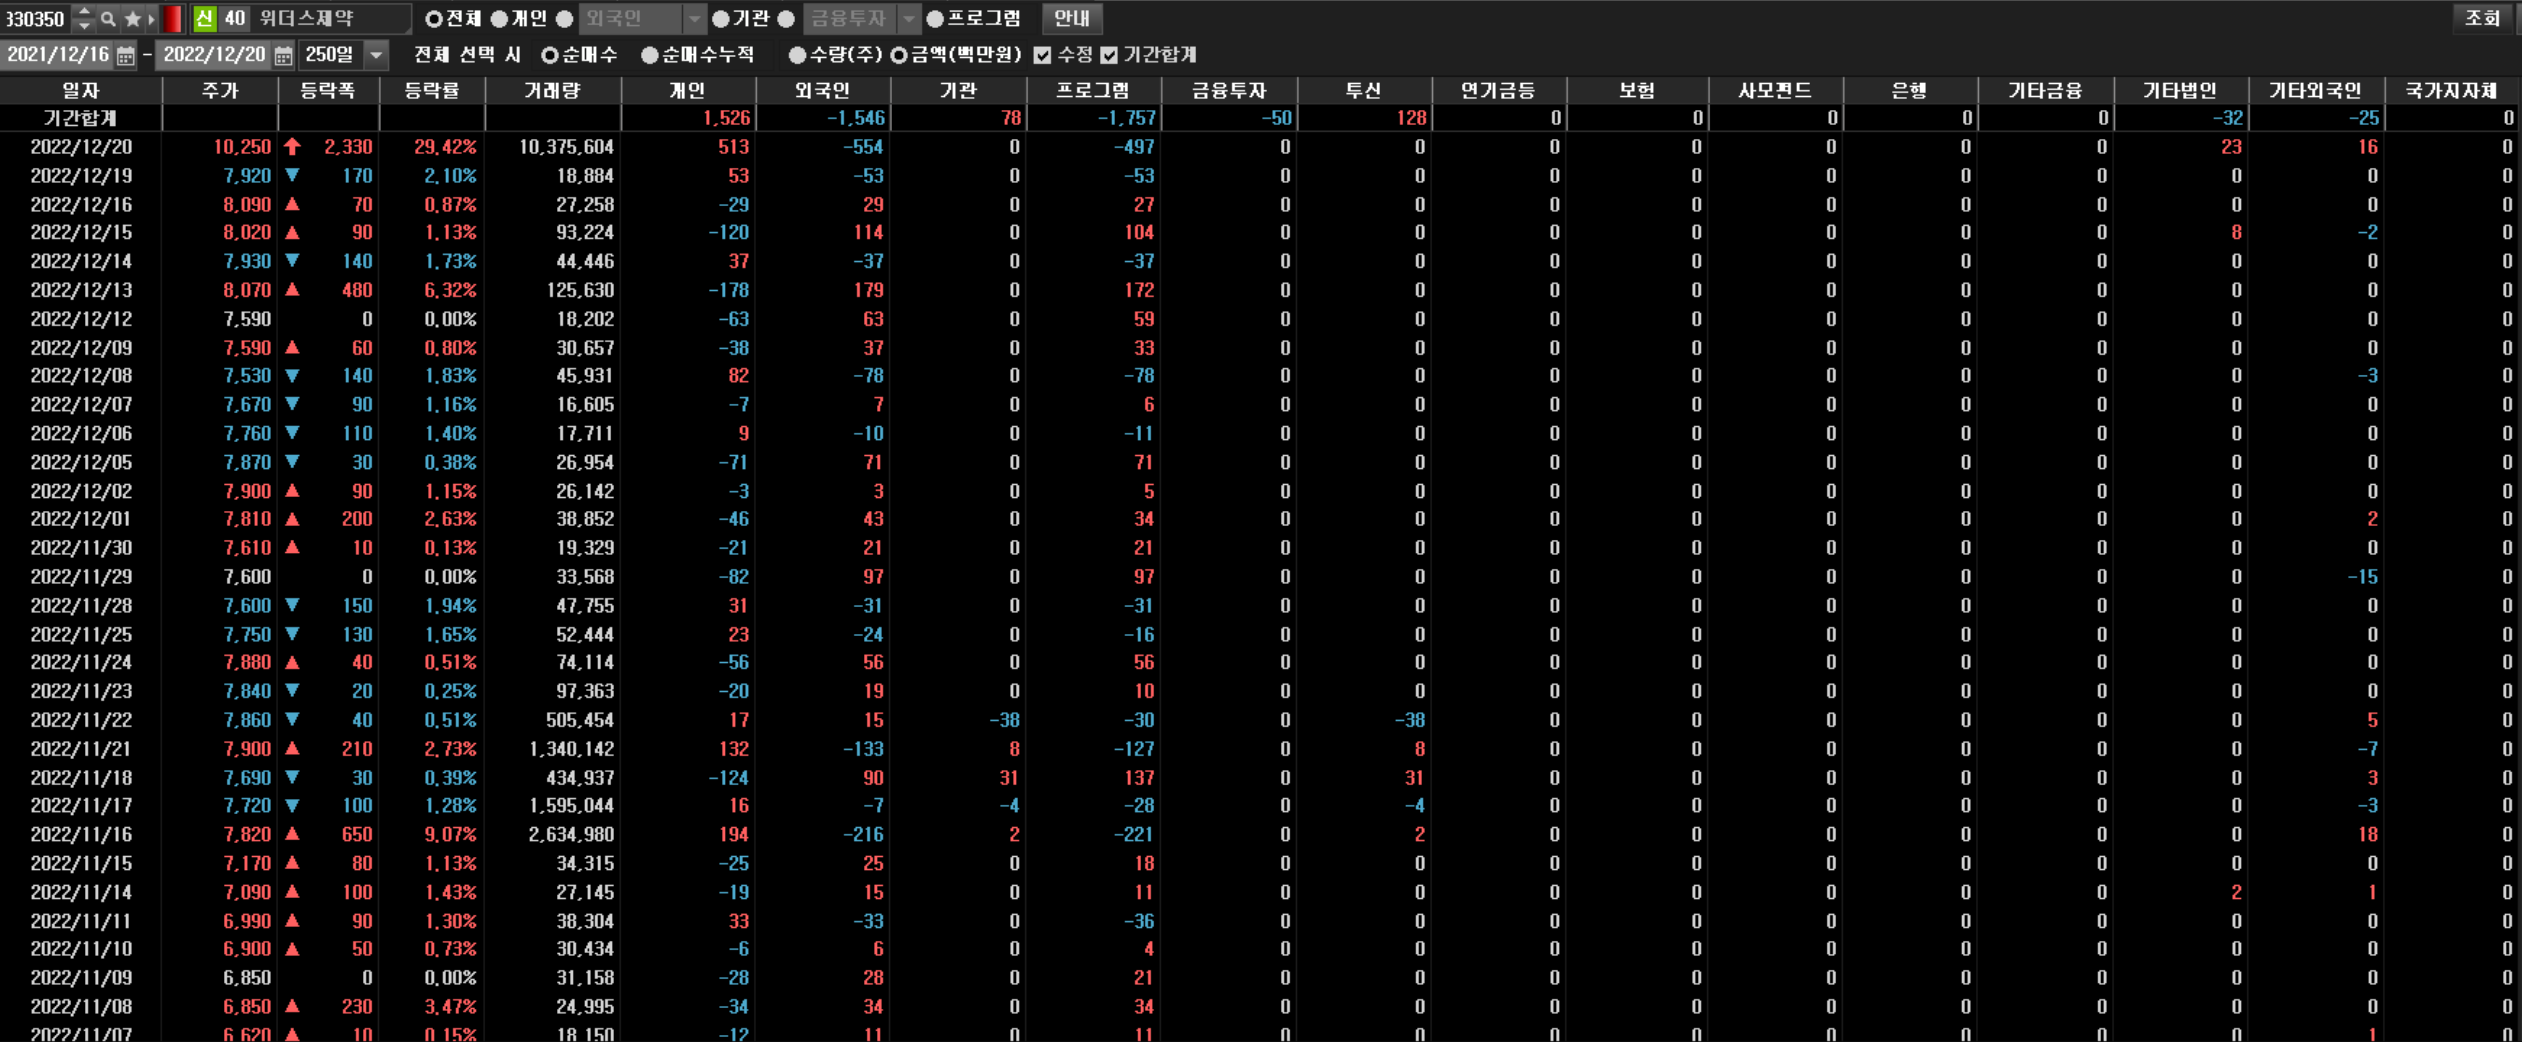Click the 기관 column header
Viewport: 2522px width, 1042px height.
[958, 91]
